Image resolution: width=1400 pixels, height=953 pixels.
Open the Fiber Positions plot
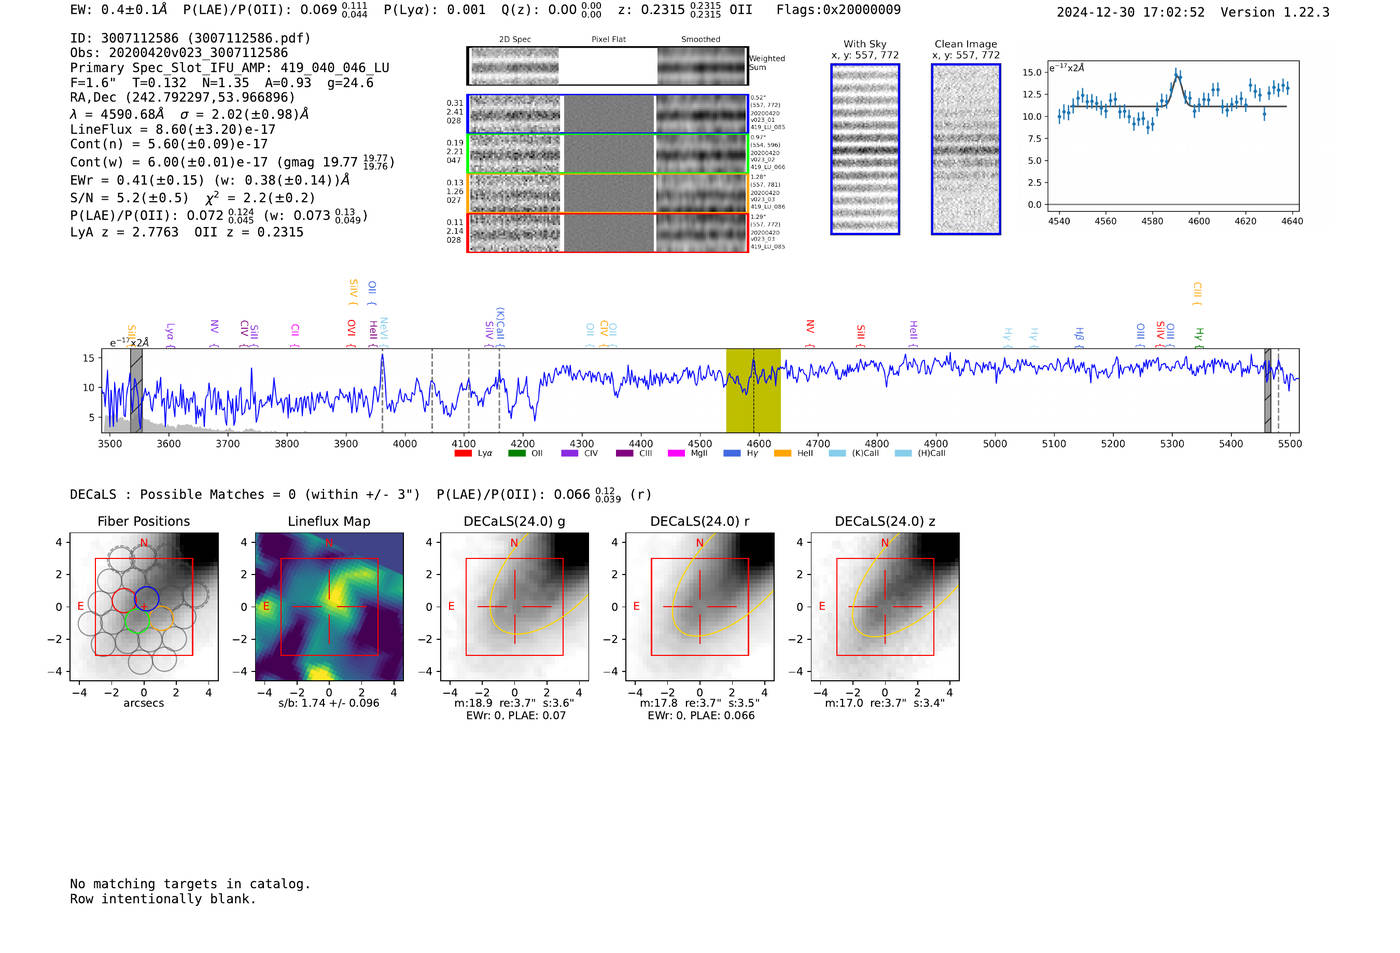(144, 607)
